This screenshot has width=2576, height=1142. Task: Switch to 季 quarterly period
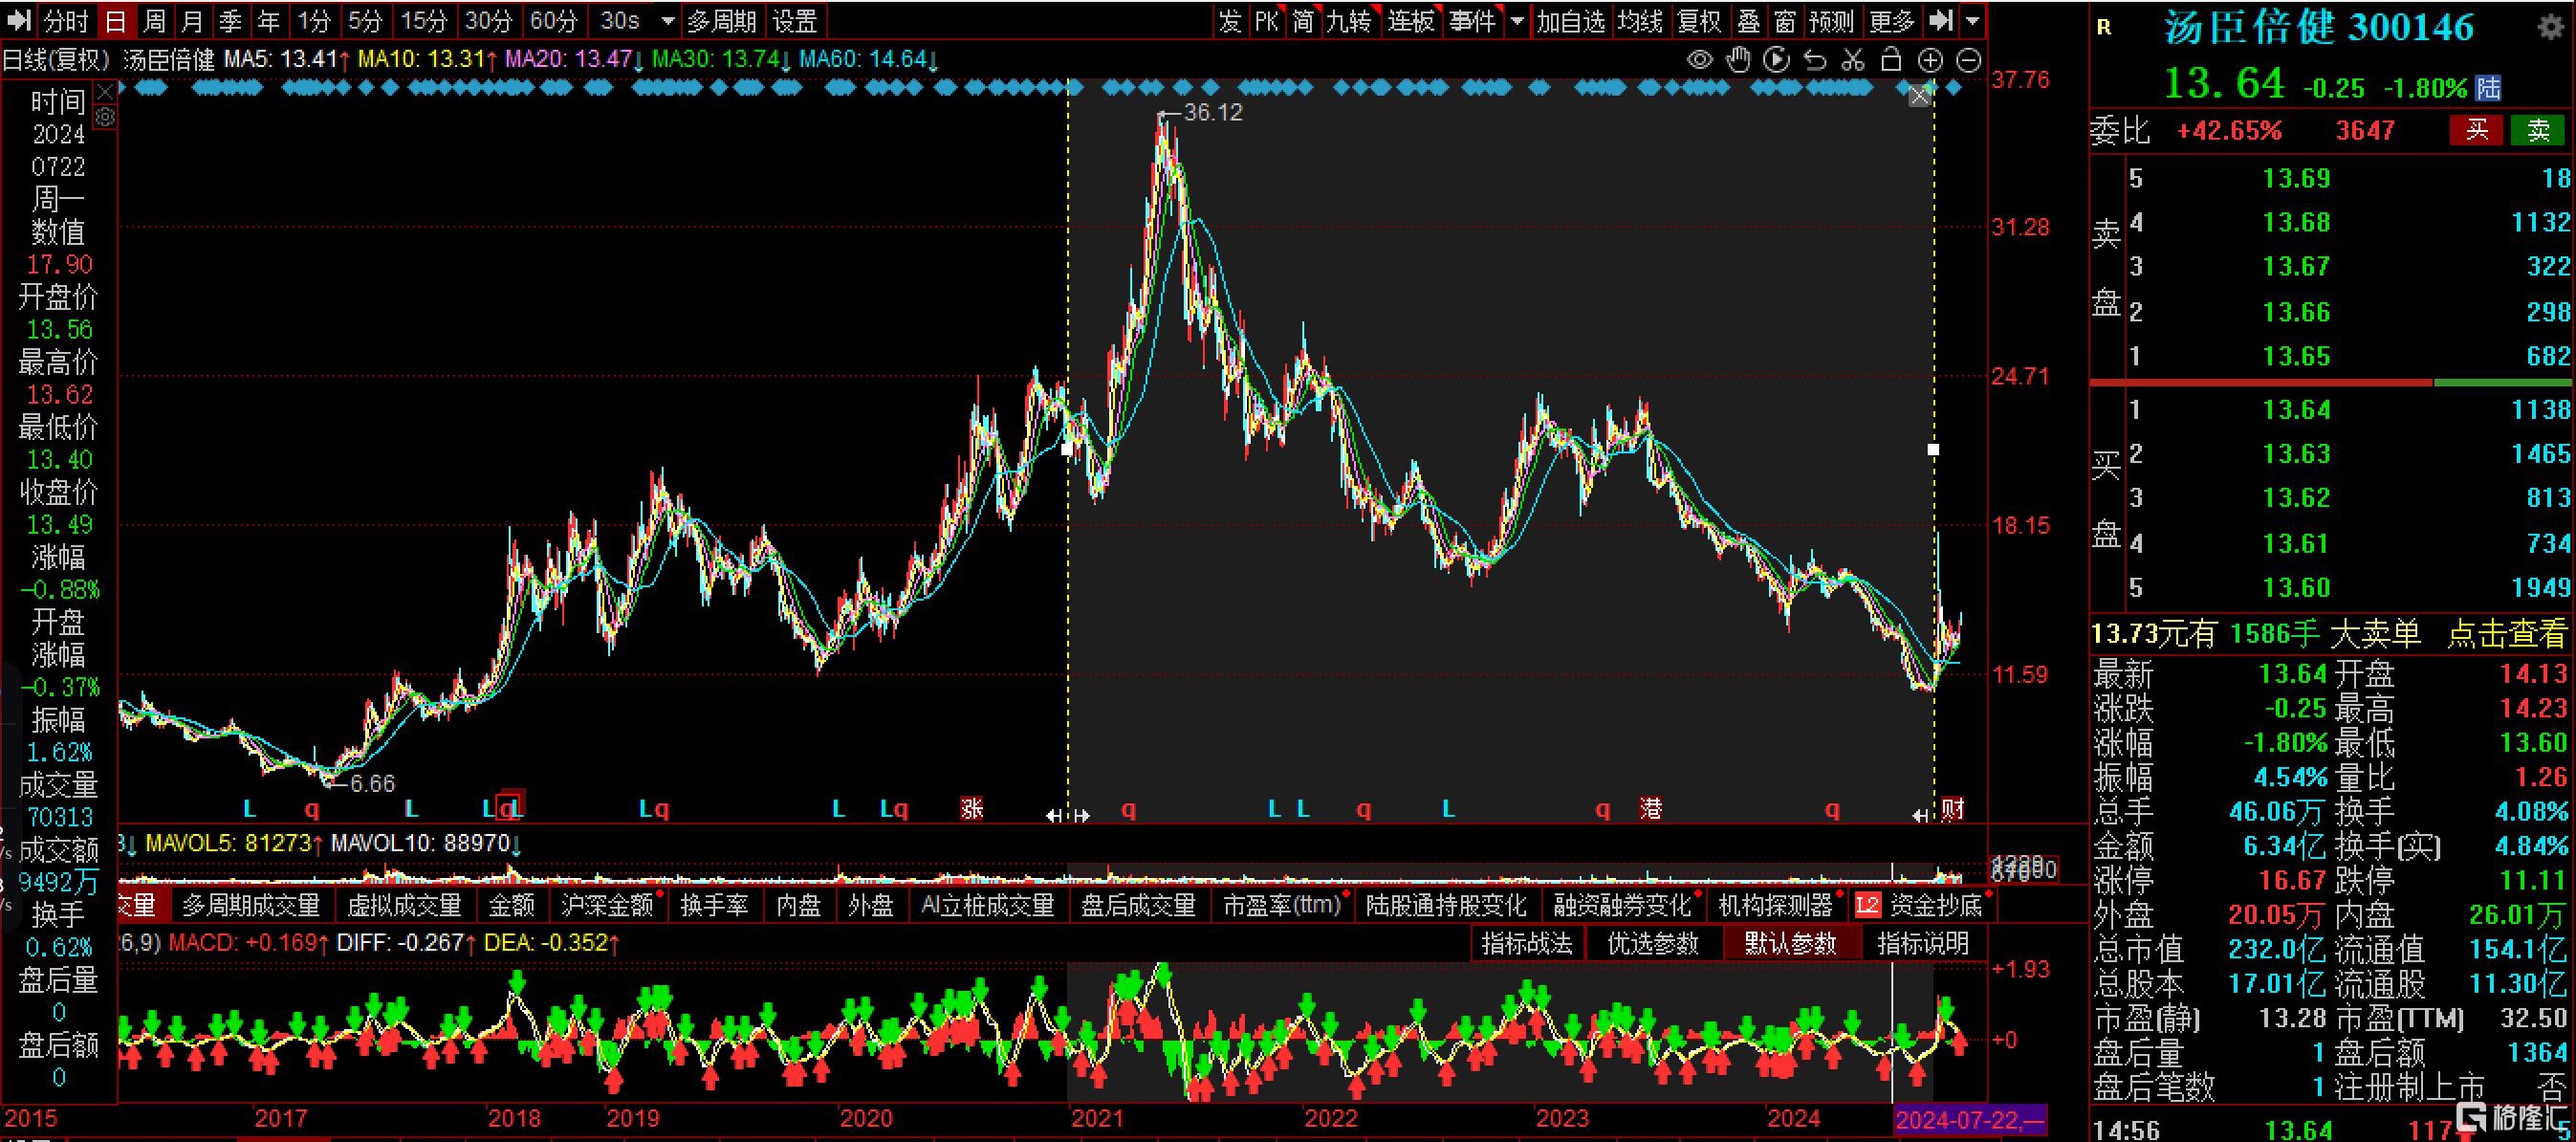(231, 20)
